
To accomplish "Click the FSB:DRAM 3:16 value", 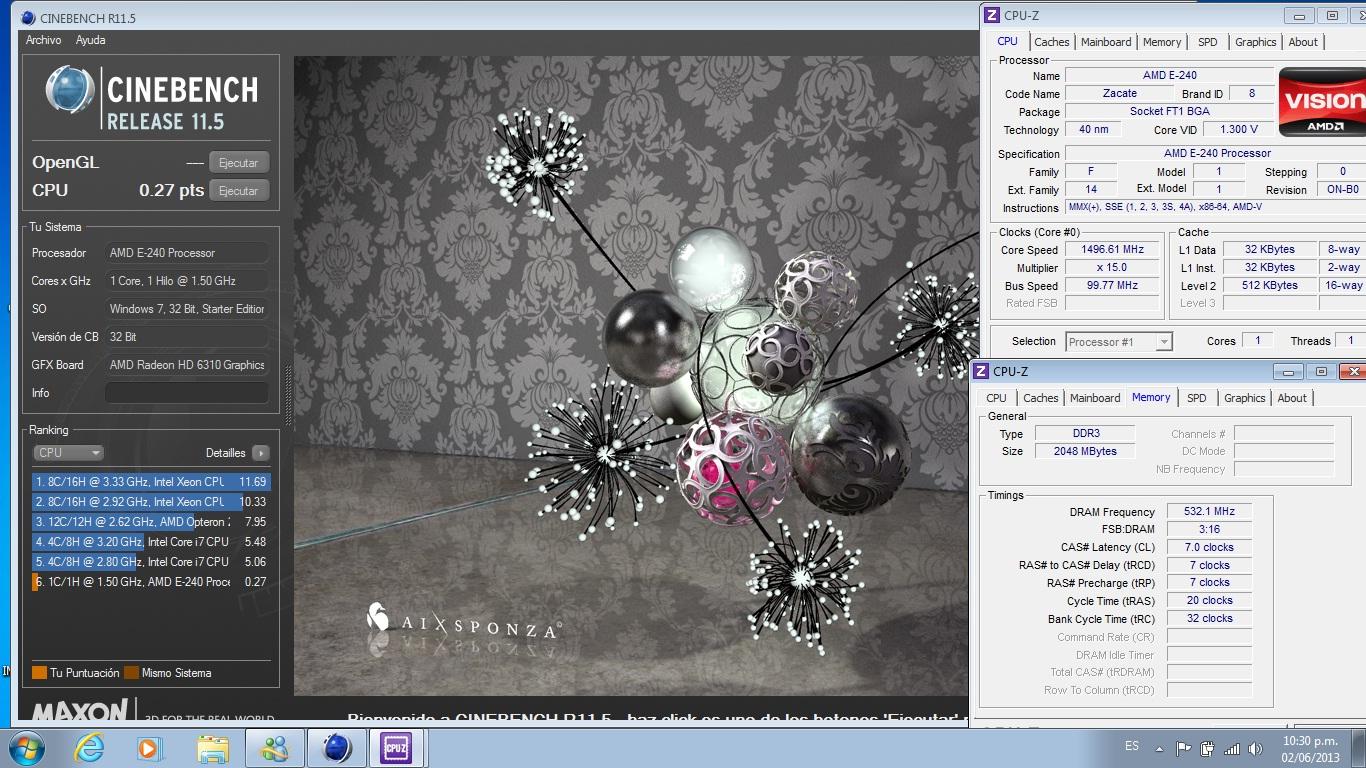I will [x=1209, y=530].
